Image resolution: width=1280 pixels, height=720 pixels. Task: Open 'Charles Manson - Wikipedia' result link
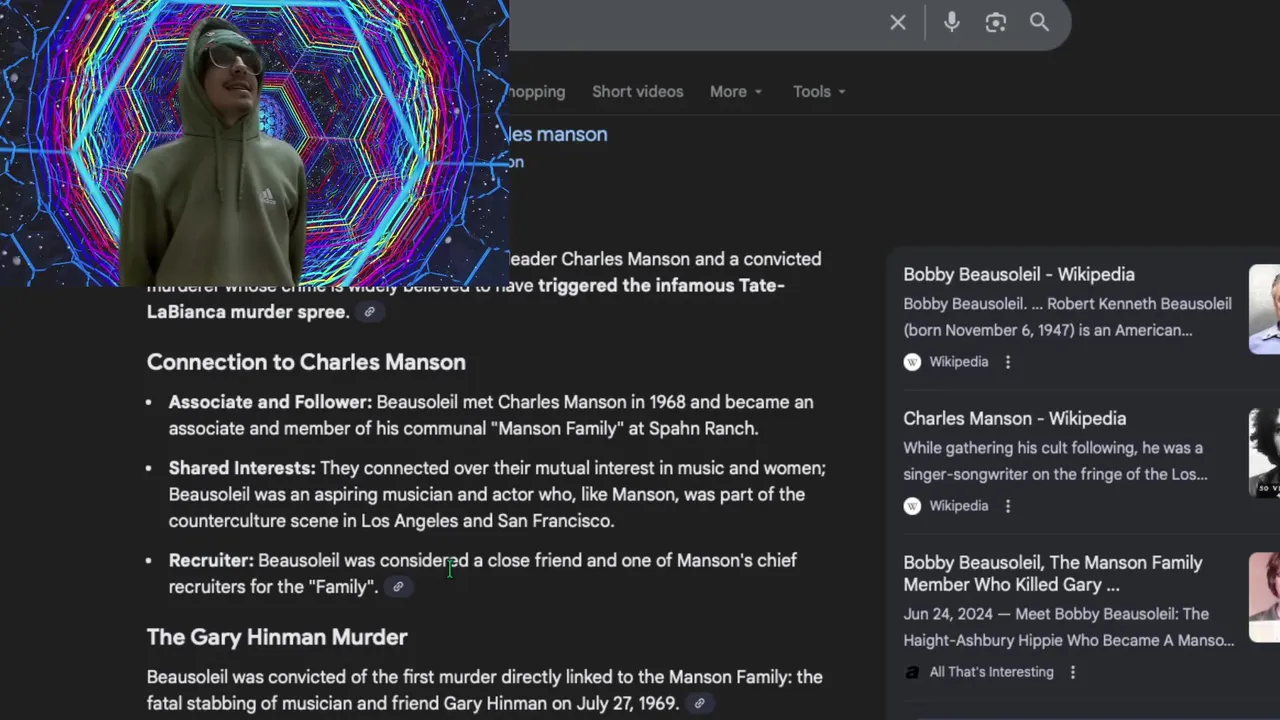click(x=1015, y=418)
